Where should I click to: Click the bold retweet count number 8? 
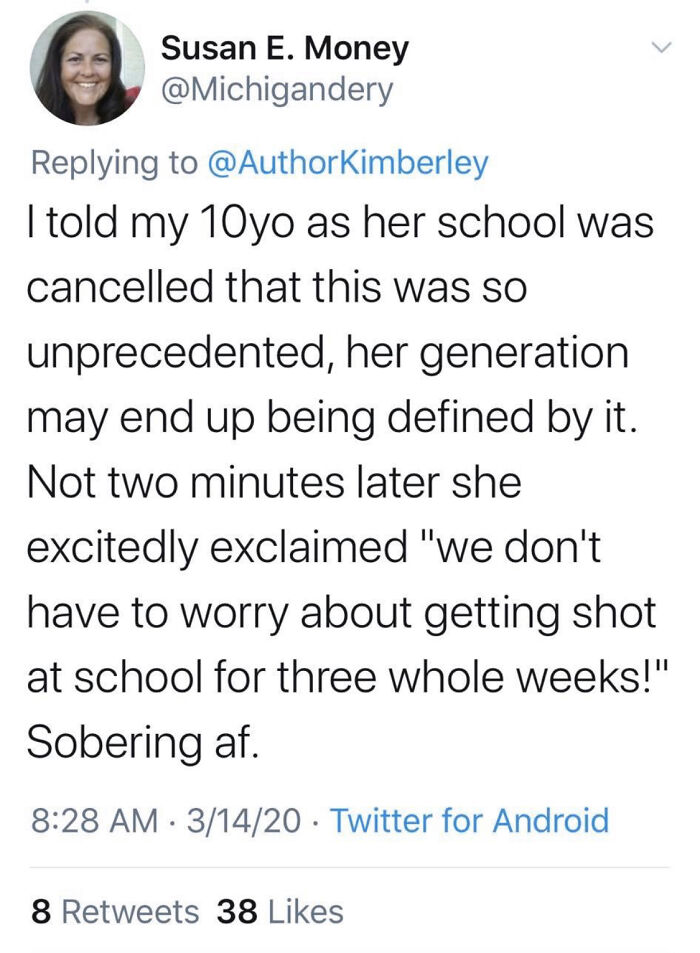40,911
